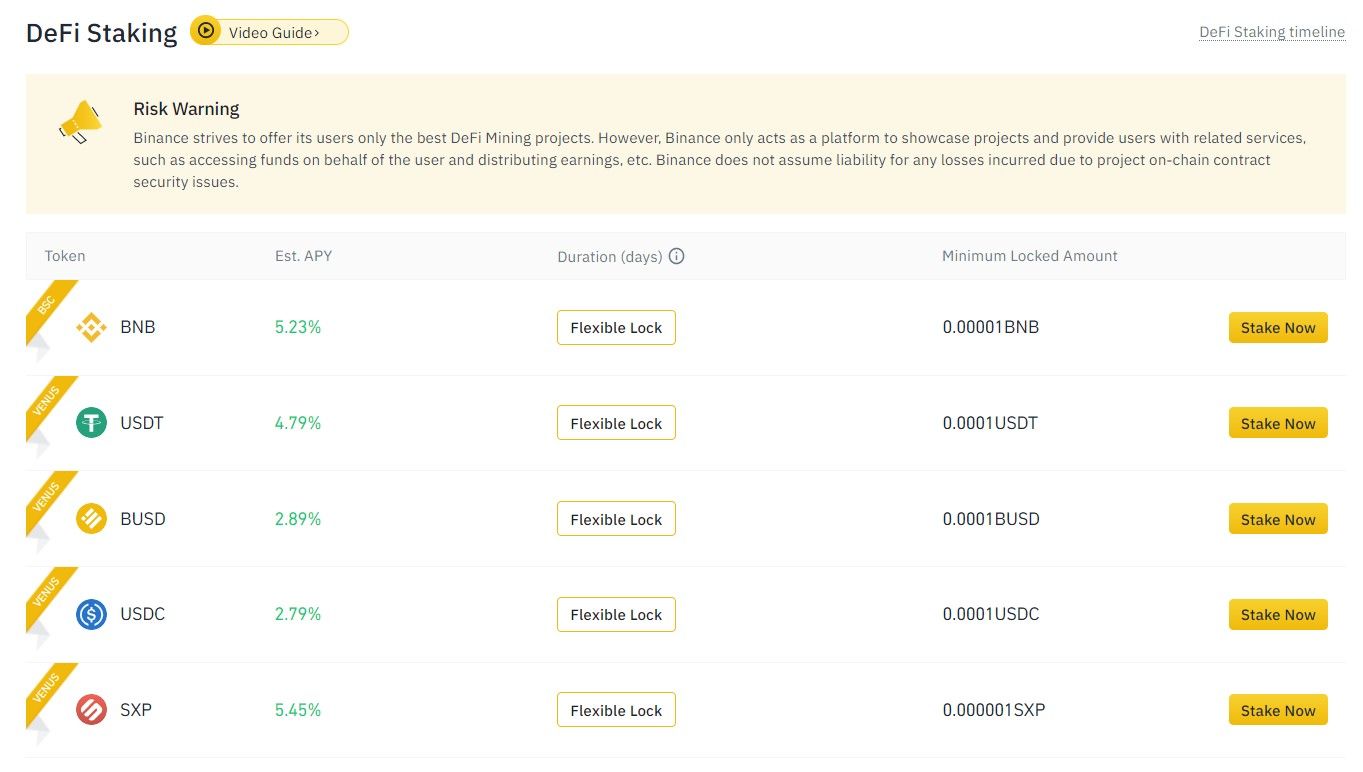Select Flexible Lock for USDC

(x=616, y=614)
